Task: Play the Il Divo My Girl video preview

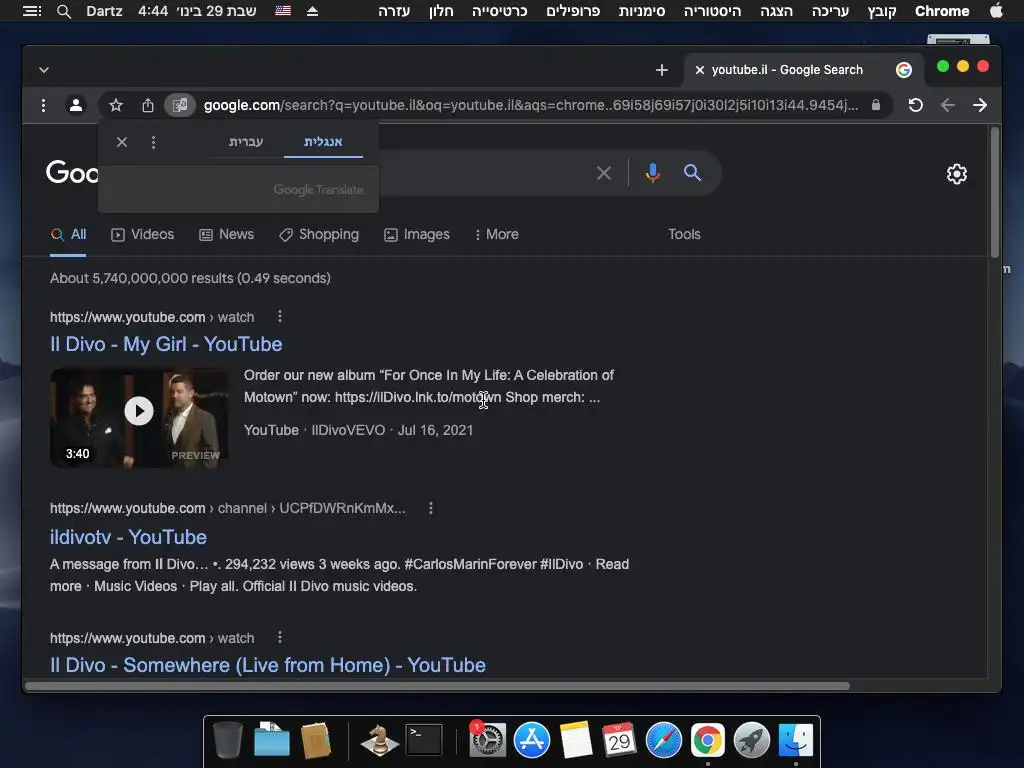Action: pos(139,411)
